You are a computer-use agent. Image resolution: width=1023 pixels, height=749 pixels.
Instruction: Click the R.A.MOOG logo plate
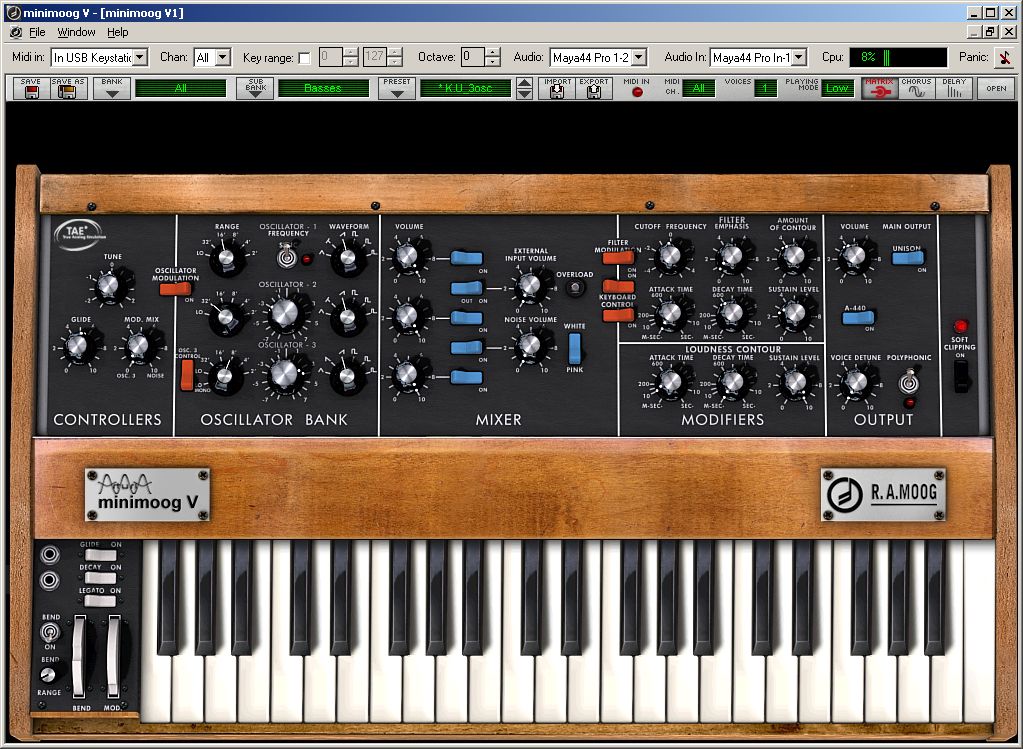pos(883,494)
